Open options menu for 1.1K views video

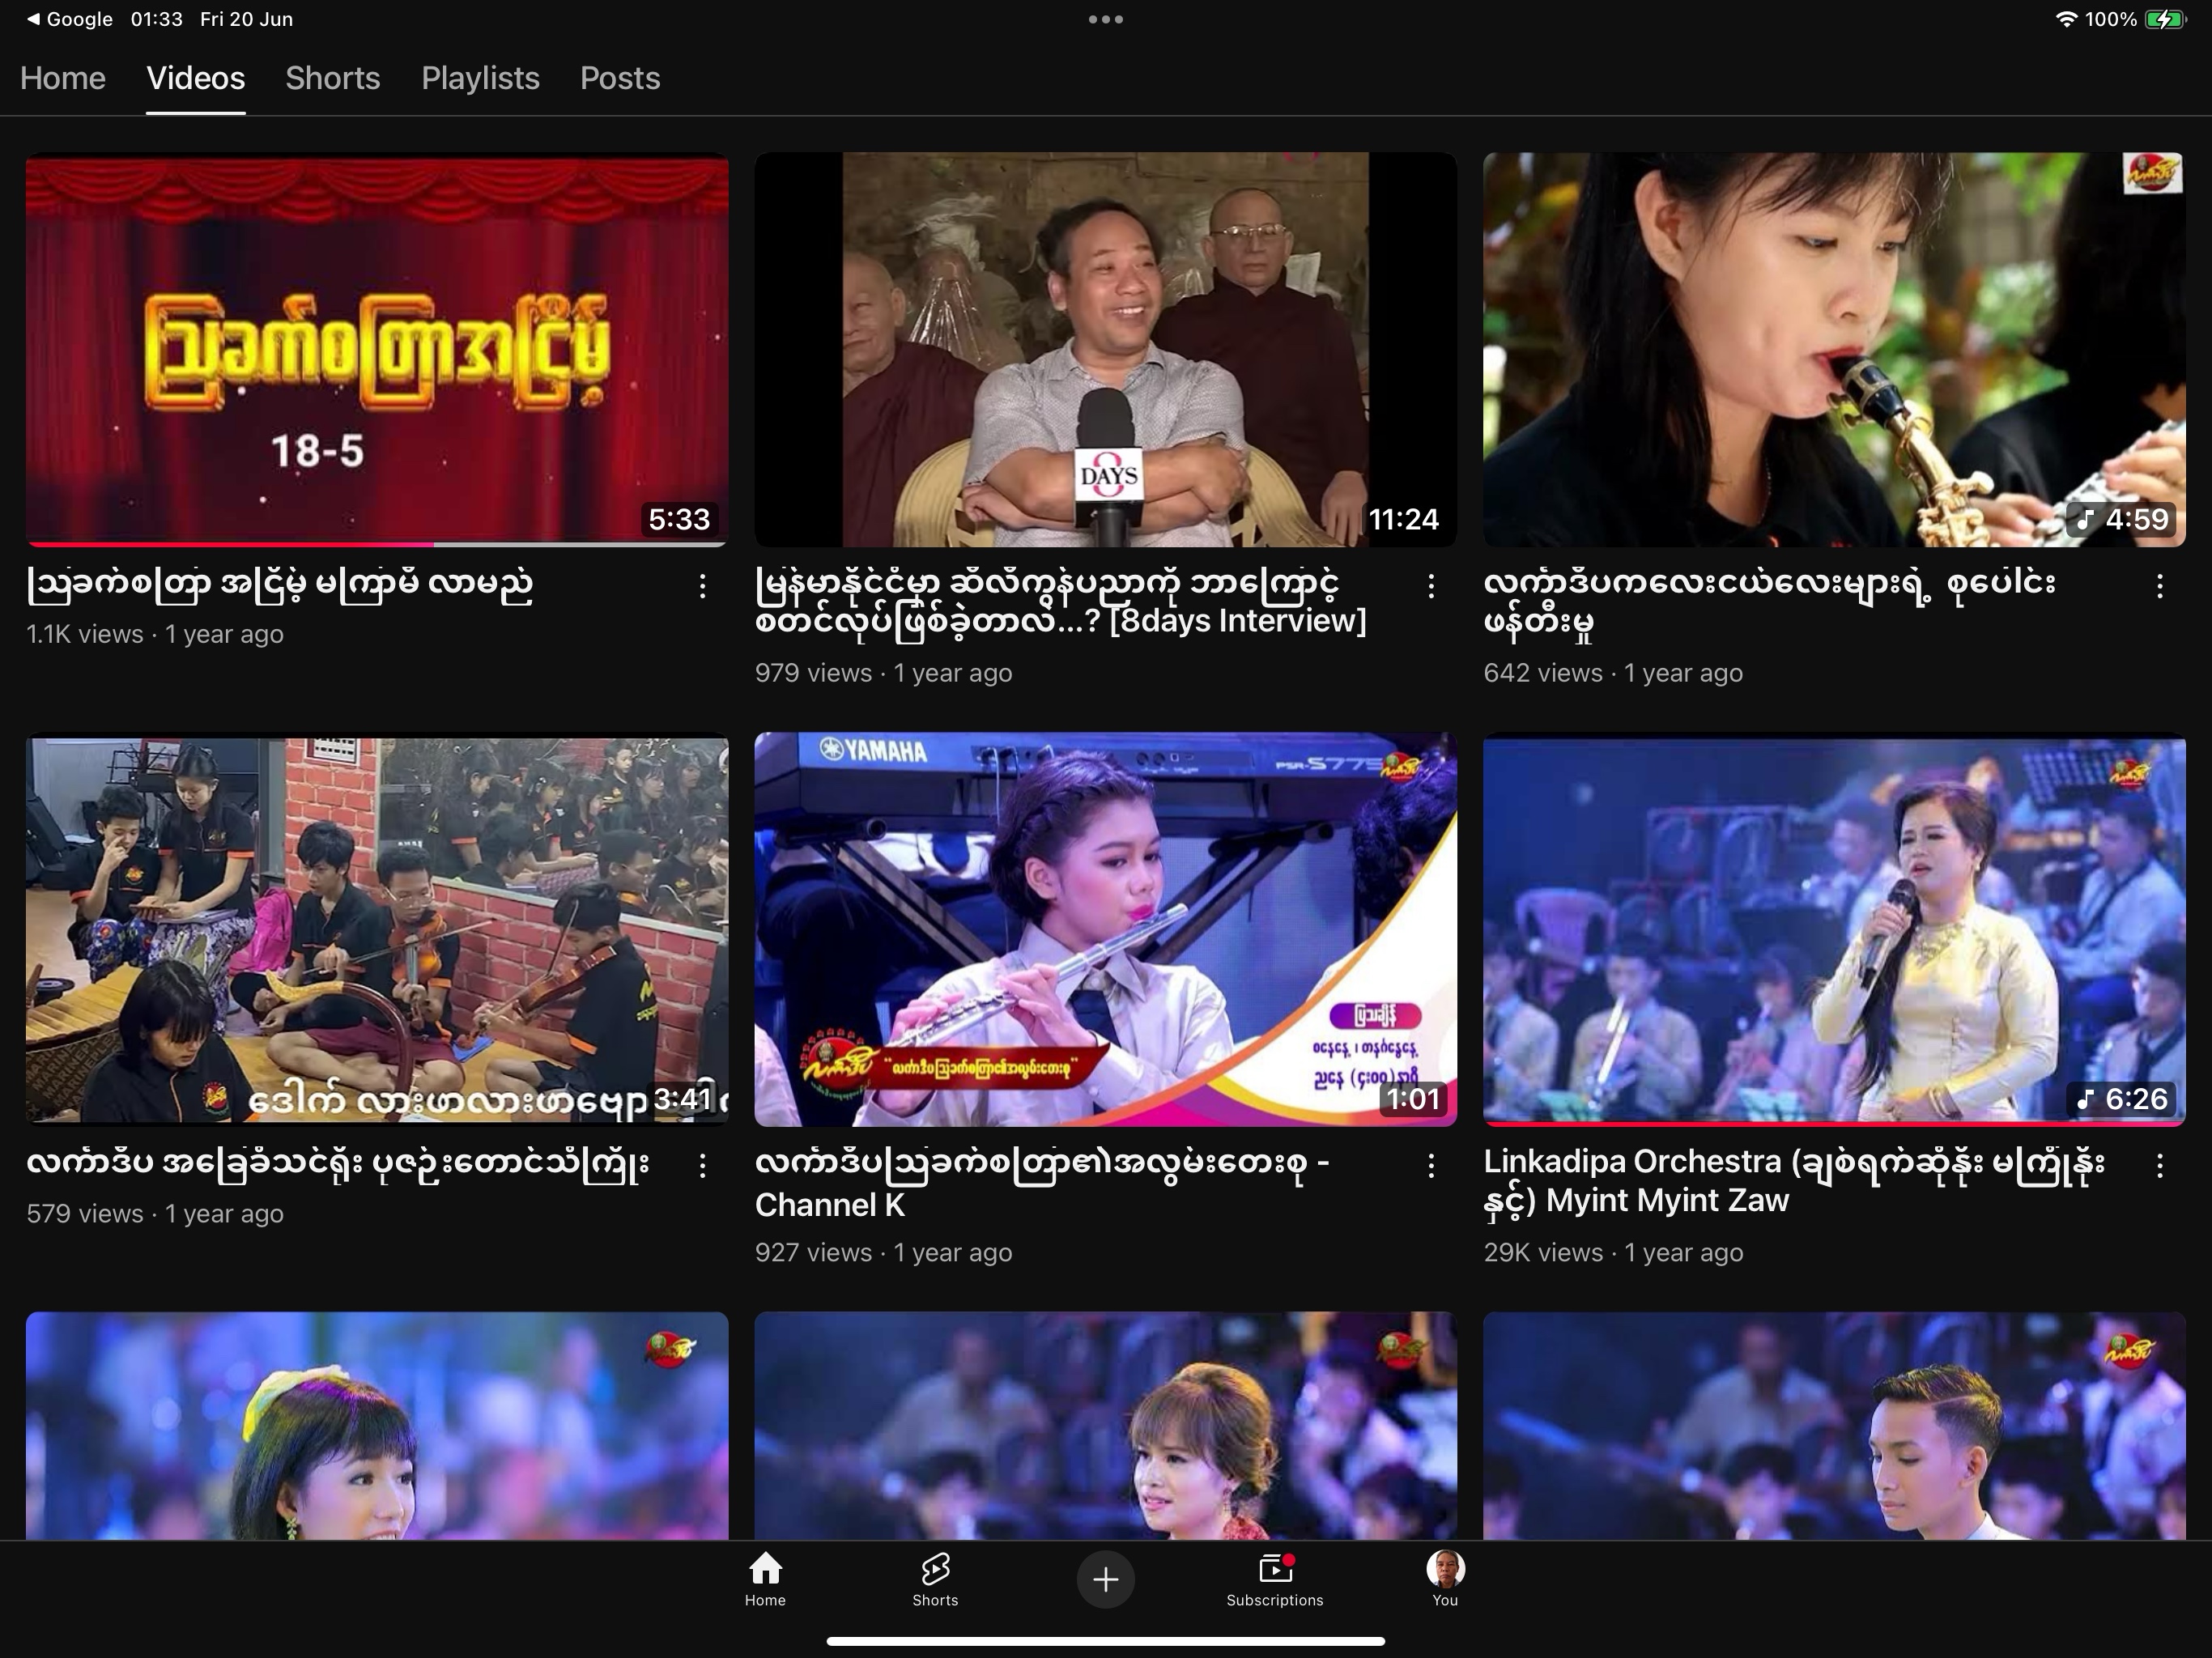tap(703, 586)
